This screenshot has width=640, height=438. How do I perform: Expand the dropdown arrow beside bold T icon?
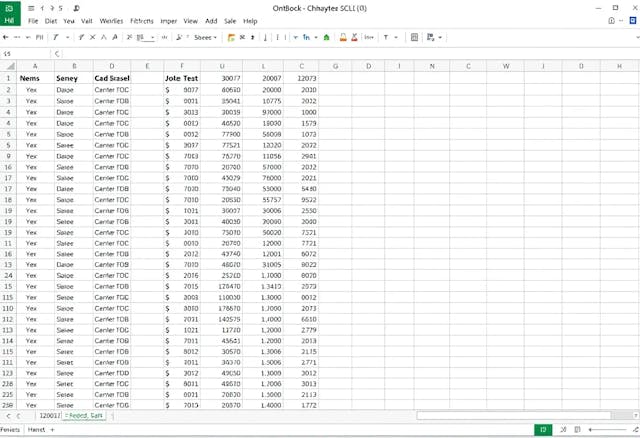396,37
